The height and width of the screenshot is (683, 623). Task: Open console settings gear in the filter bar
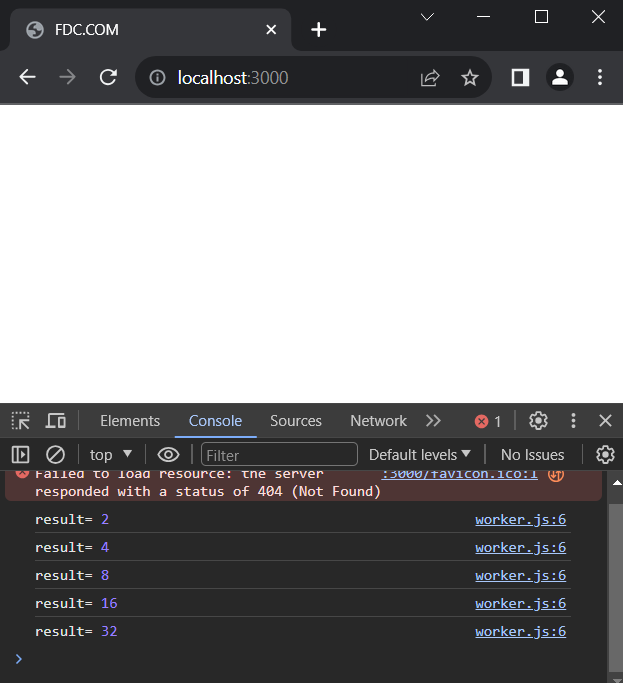pos(604,454)
